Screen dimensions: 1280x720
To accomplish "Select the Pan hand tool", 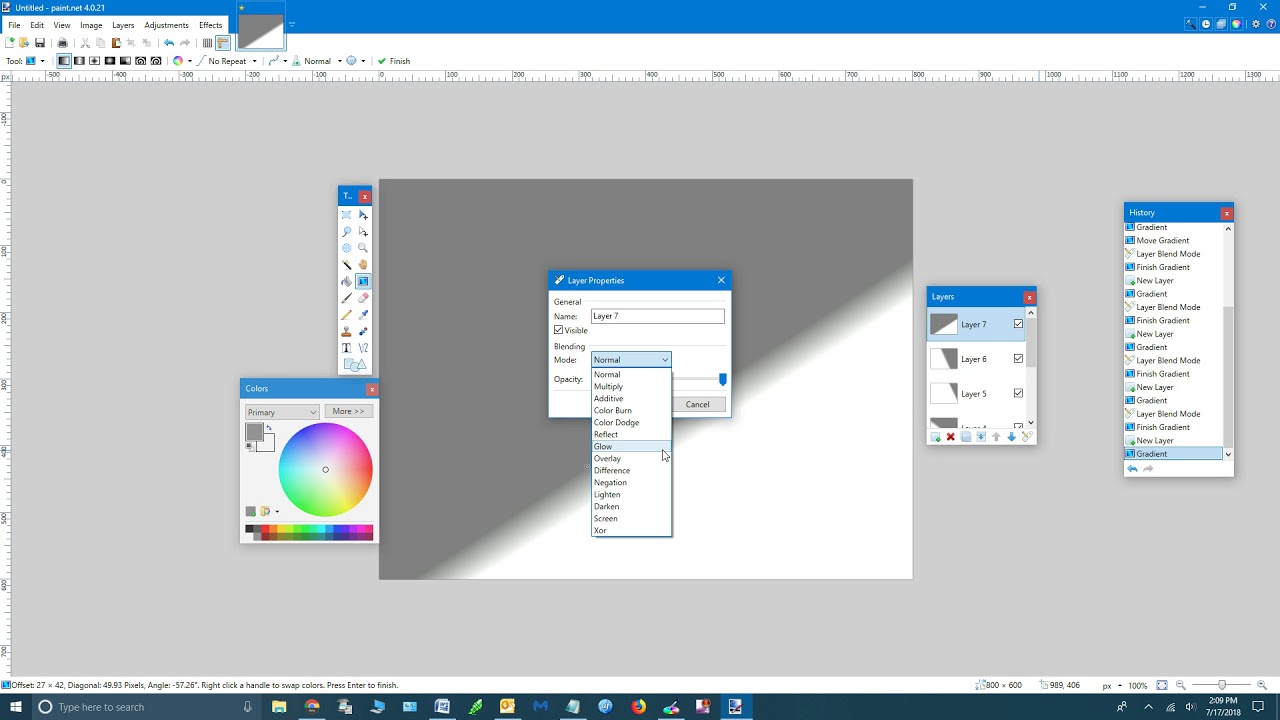I will click(x=363, y=265).
